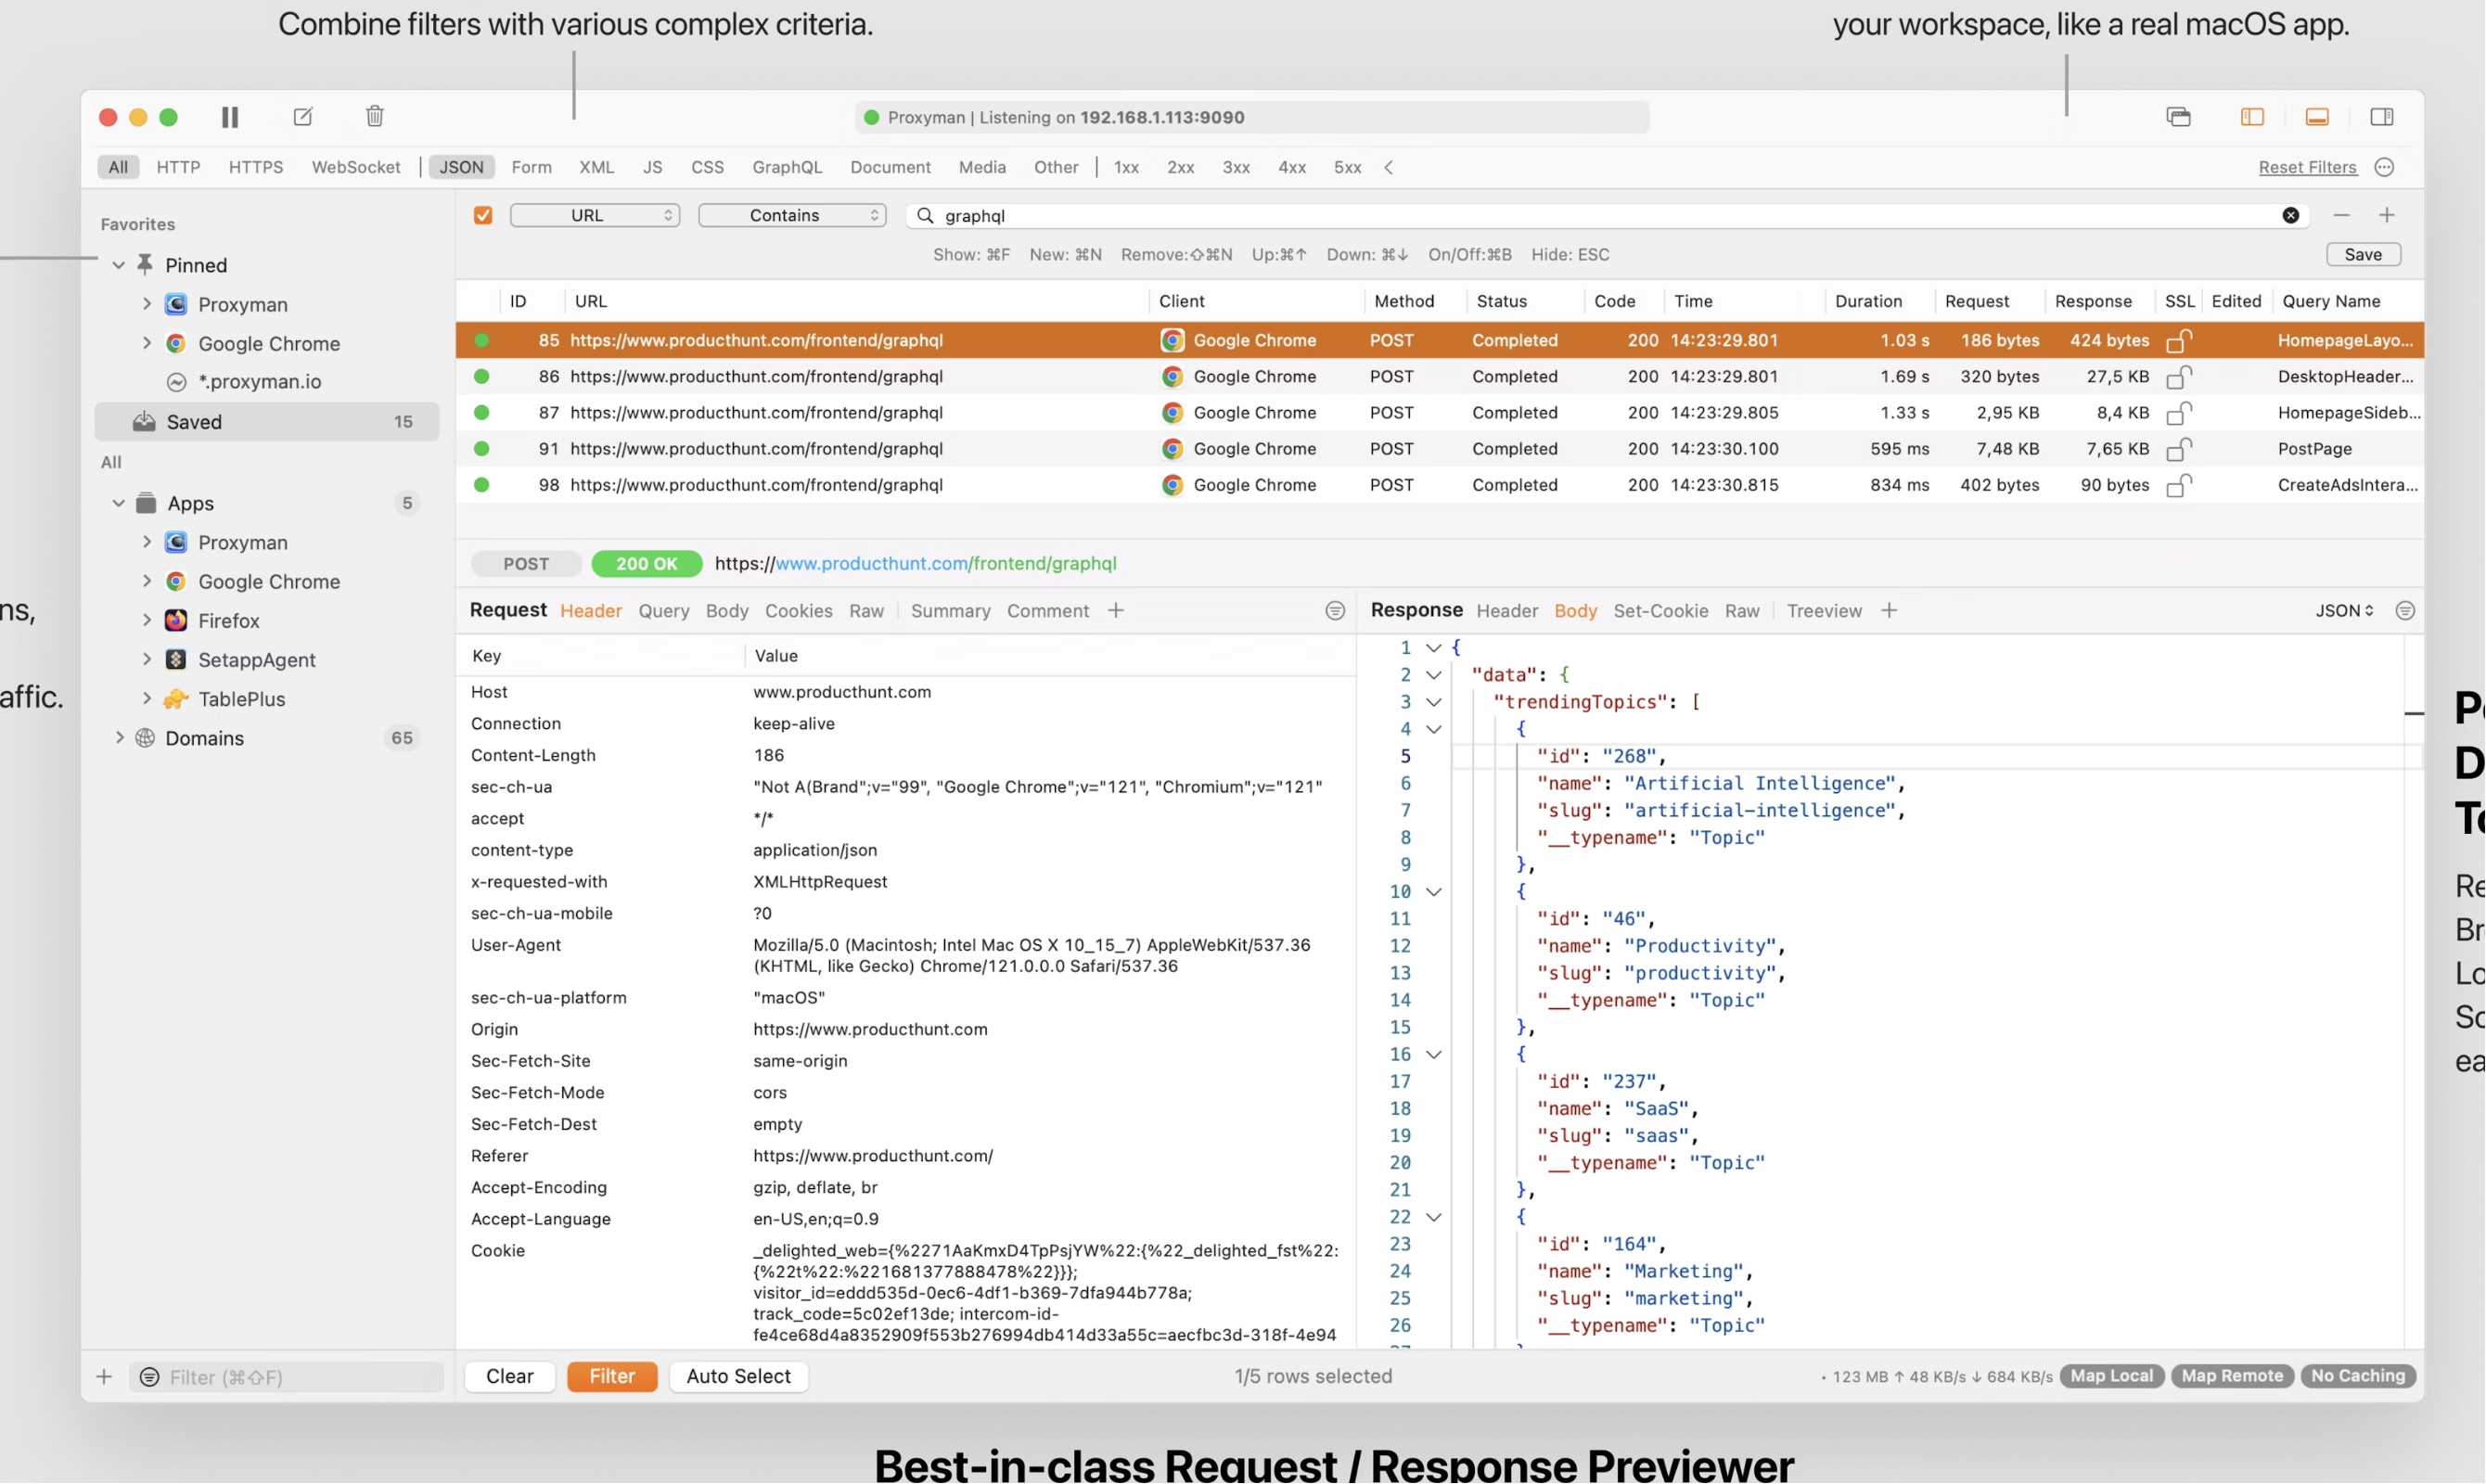The width and height of the screenshot is (2486, 1484).
Task: Fold JSON object at line 10
Action: (x=1434, y=892)
